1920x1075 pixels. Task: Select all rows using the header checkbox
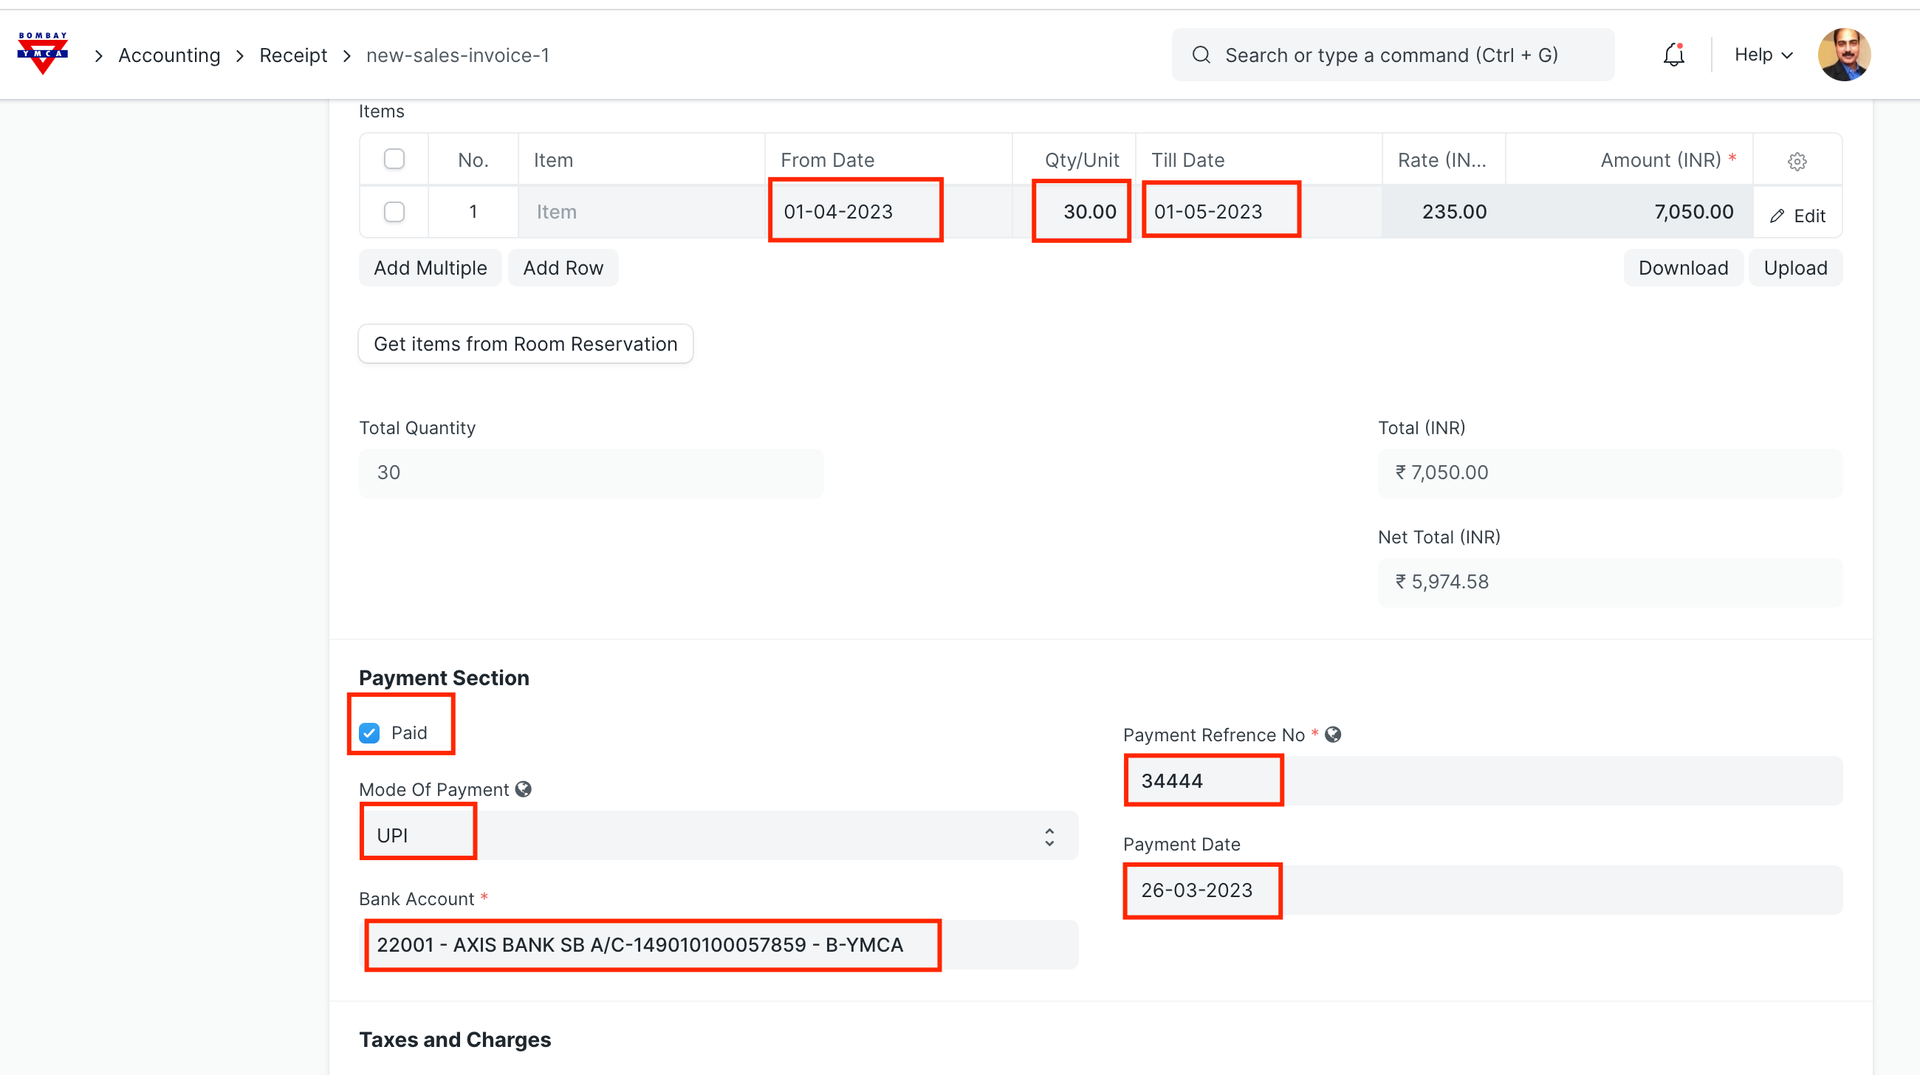point(394,159)
